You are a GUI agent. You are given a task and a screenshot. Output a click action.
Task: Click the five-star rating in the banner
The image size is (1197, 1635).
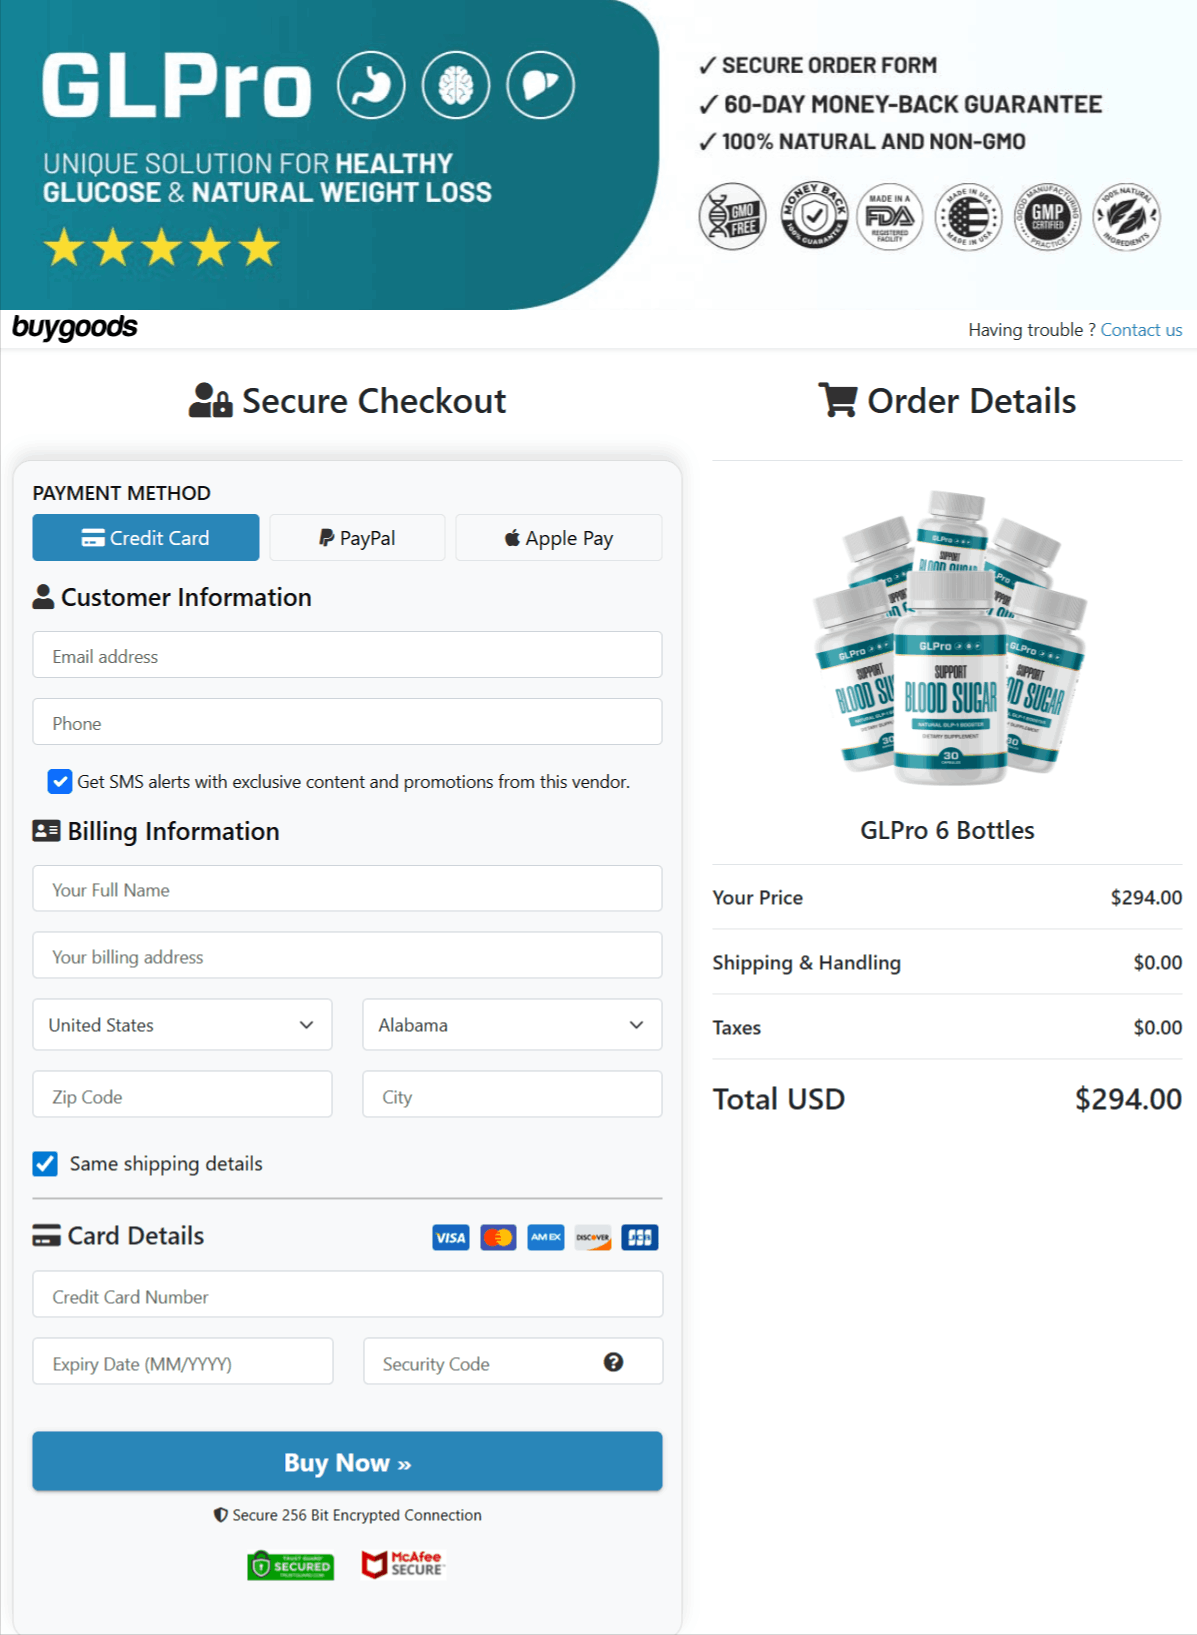coord(162,247)
